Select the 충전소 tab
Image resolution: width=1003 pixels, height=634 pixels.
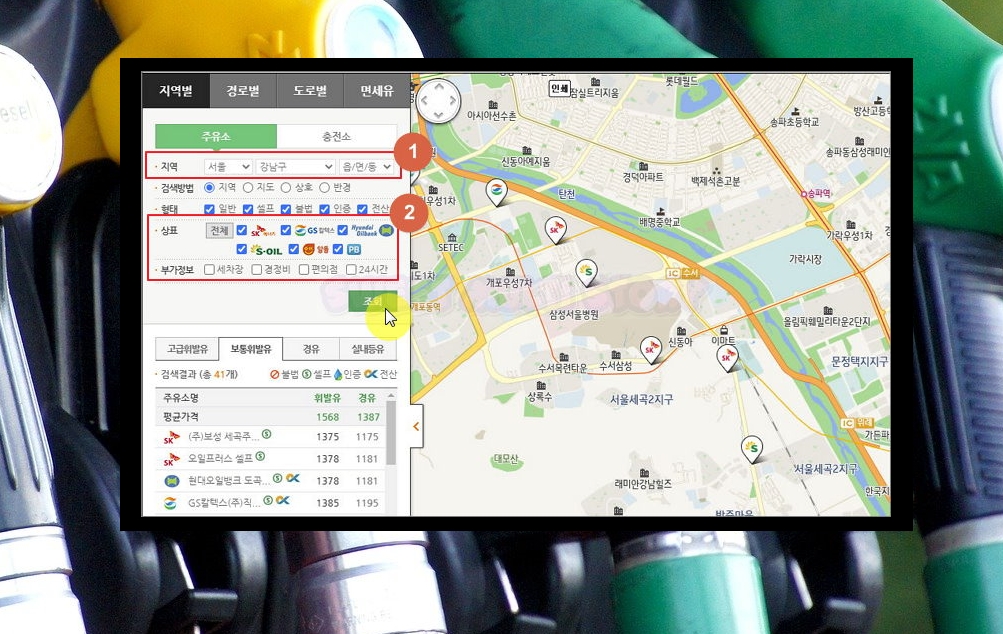point(336,136)
